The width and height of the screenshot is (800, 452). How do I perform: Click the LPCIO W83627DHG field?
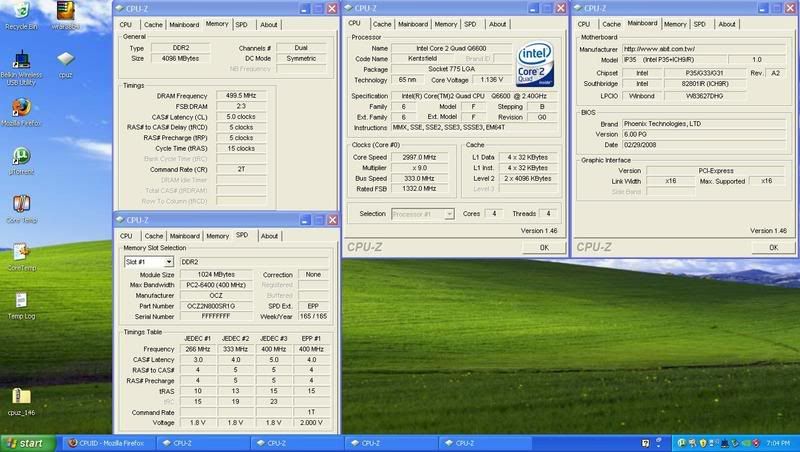pos(705,96)
